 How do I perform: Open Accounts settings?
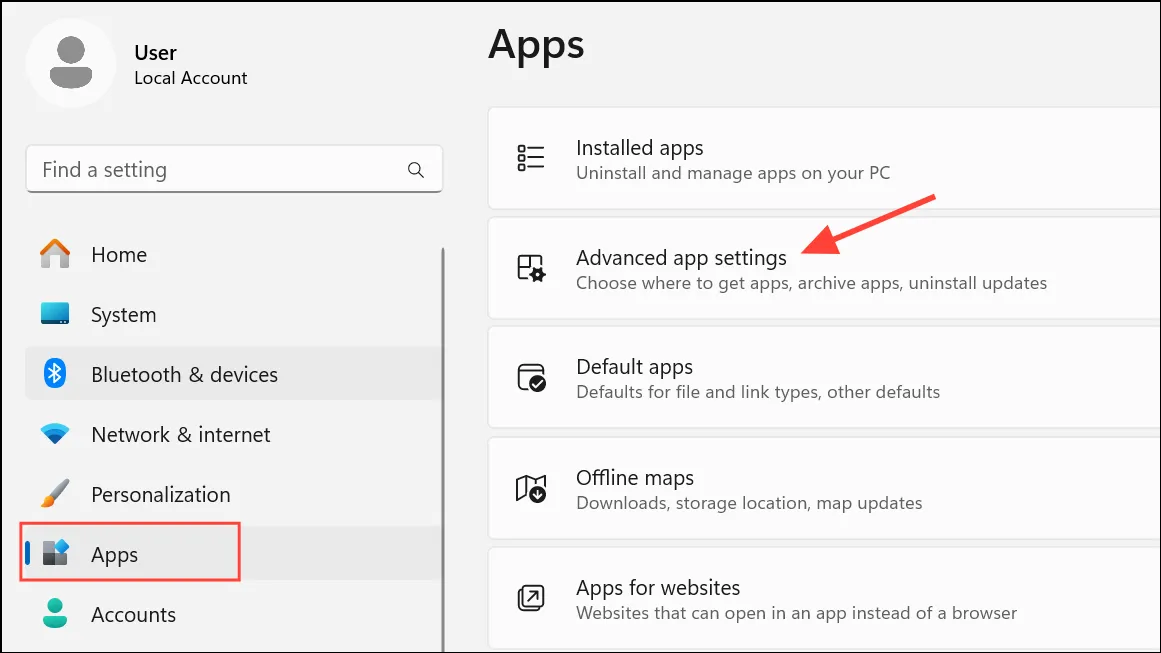point(234,614)
